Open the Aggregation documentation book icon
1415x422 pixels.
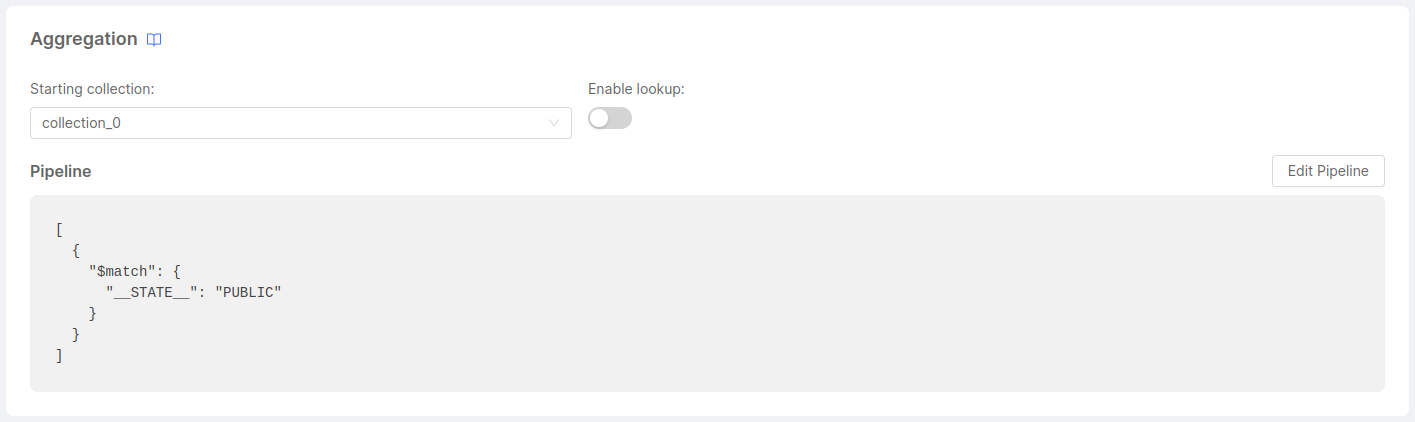pos(154,40)
